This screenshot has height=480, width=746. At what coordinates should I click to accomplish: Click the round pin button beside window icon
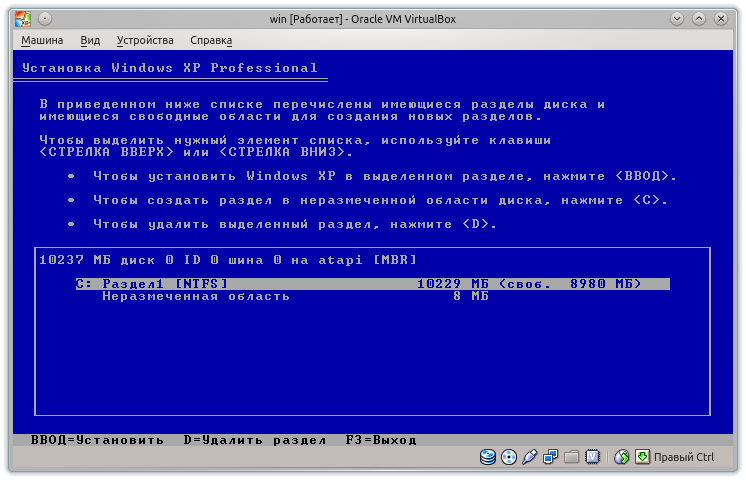click(45, 19)
